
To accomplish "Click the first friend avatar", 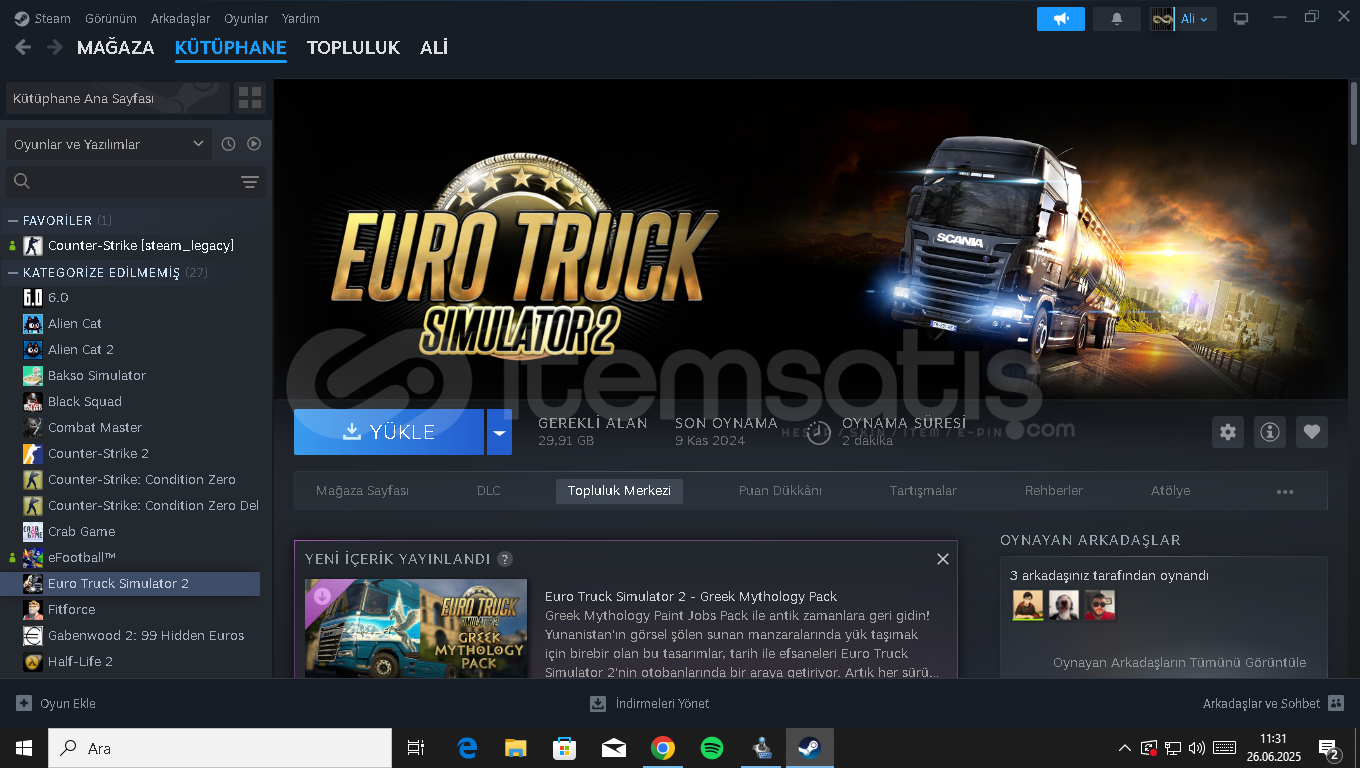I will click(1027, 605).
